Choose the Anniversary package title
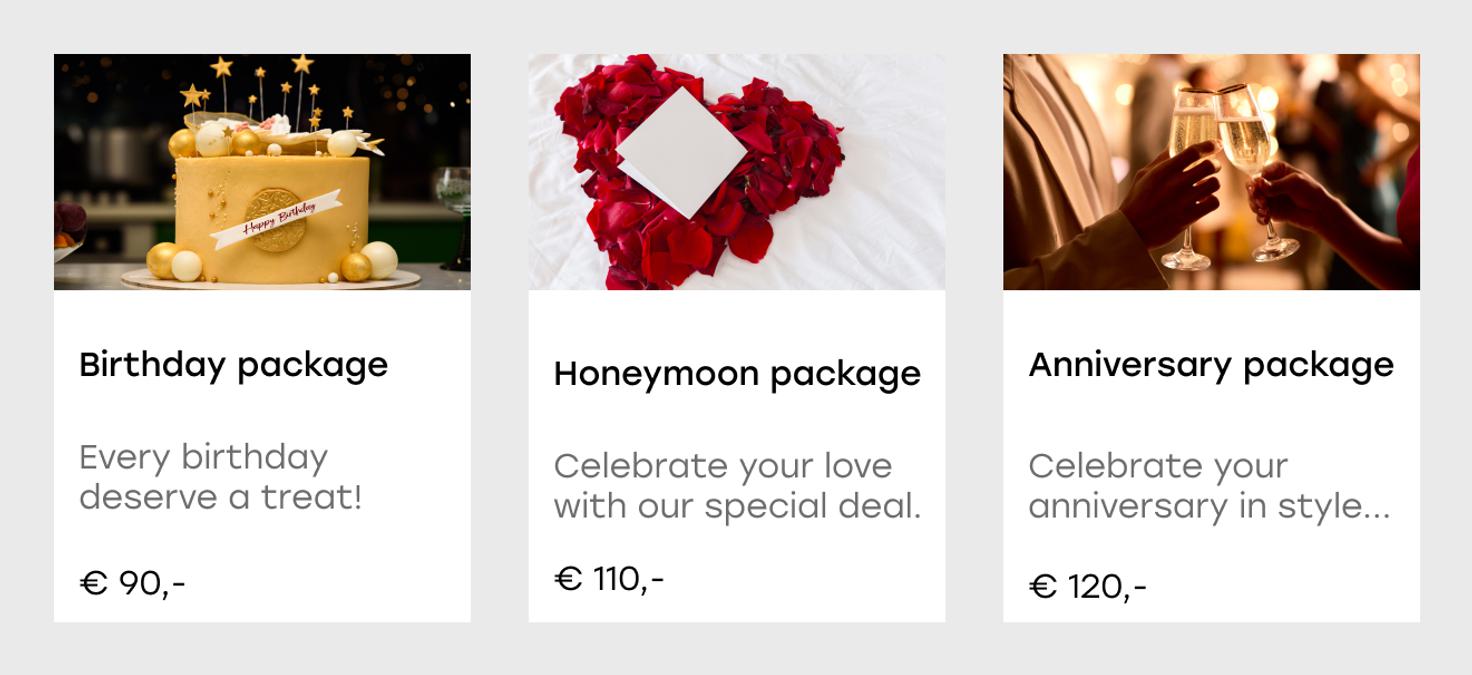 1211,364
